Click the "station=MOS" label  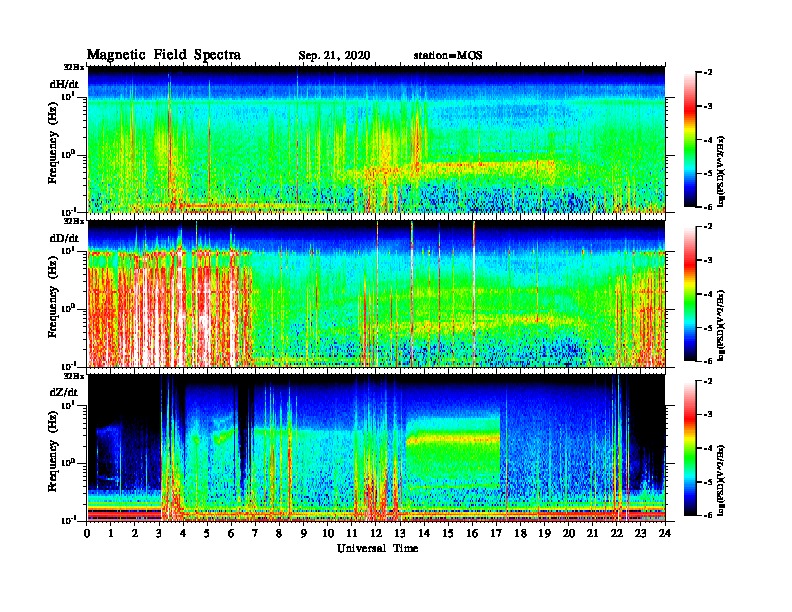click(448, 56)
